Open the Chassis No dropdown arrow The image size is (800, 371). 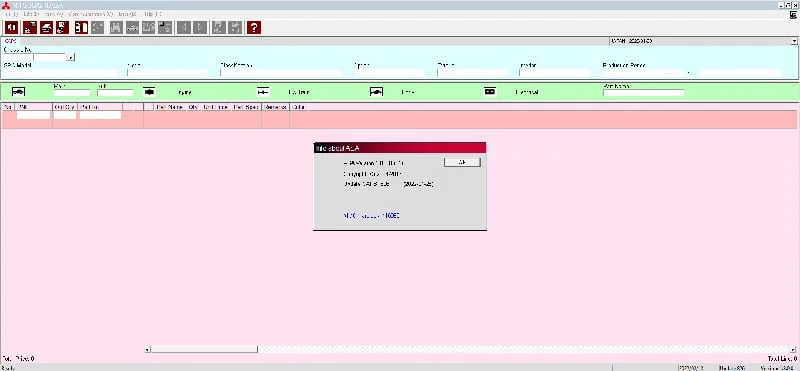pos(70,57)
